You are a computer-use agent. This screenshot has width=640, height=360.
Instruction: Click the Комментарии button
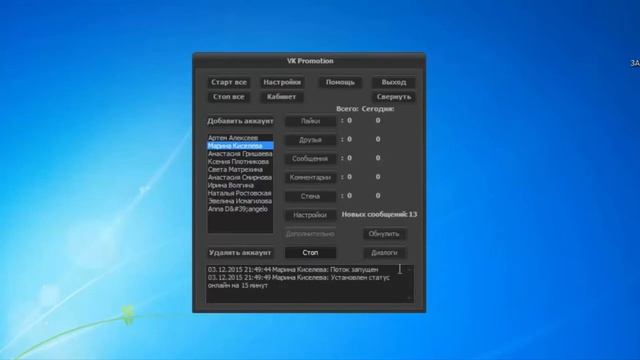310,178
